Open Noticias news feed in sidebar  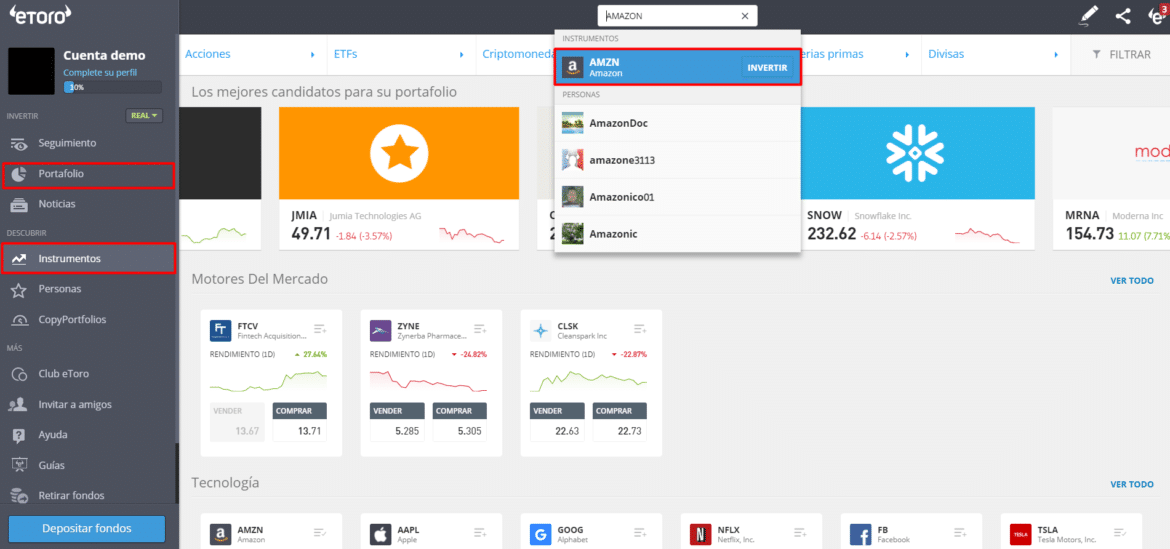click(x=57, y=204)
